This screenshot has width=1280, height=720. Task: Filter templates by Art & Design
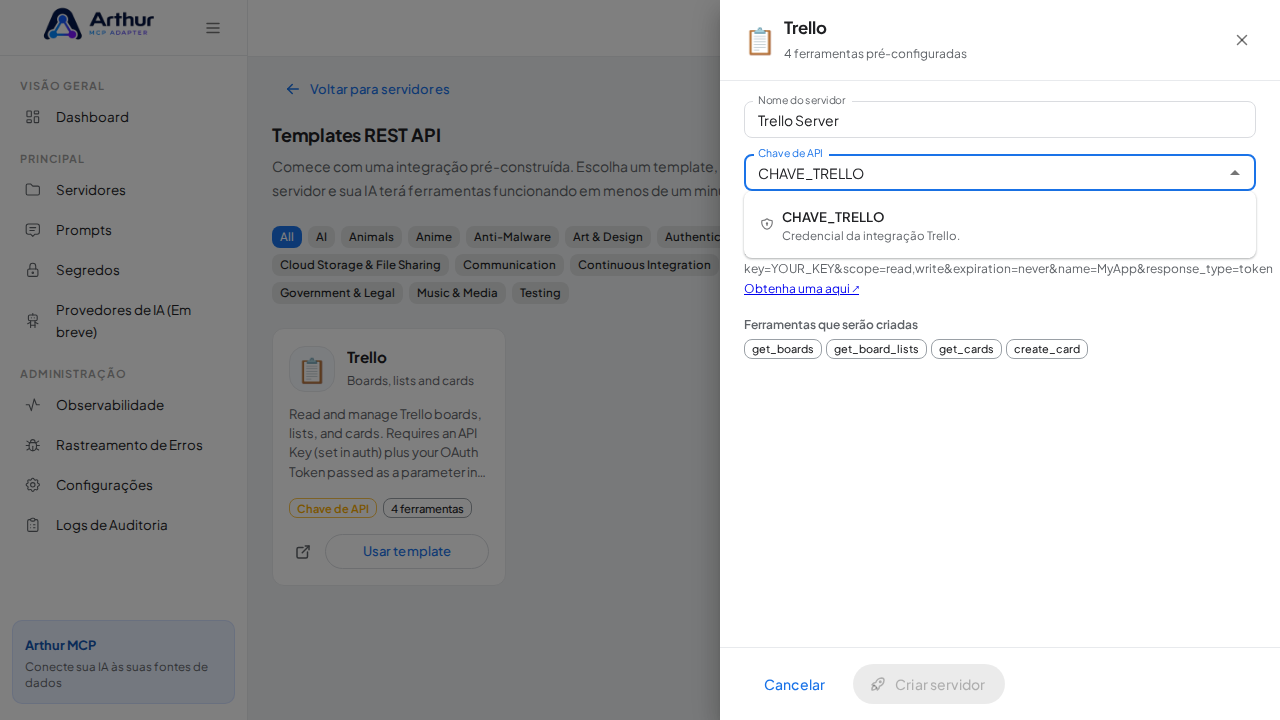click(608, 237)
